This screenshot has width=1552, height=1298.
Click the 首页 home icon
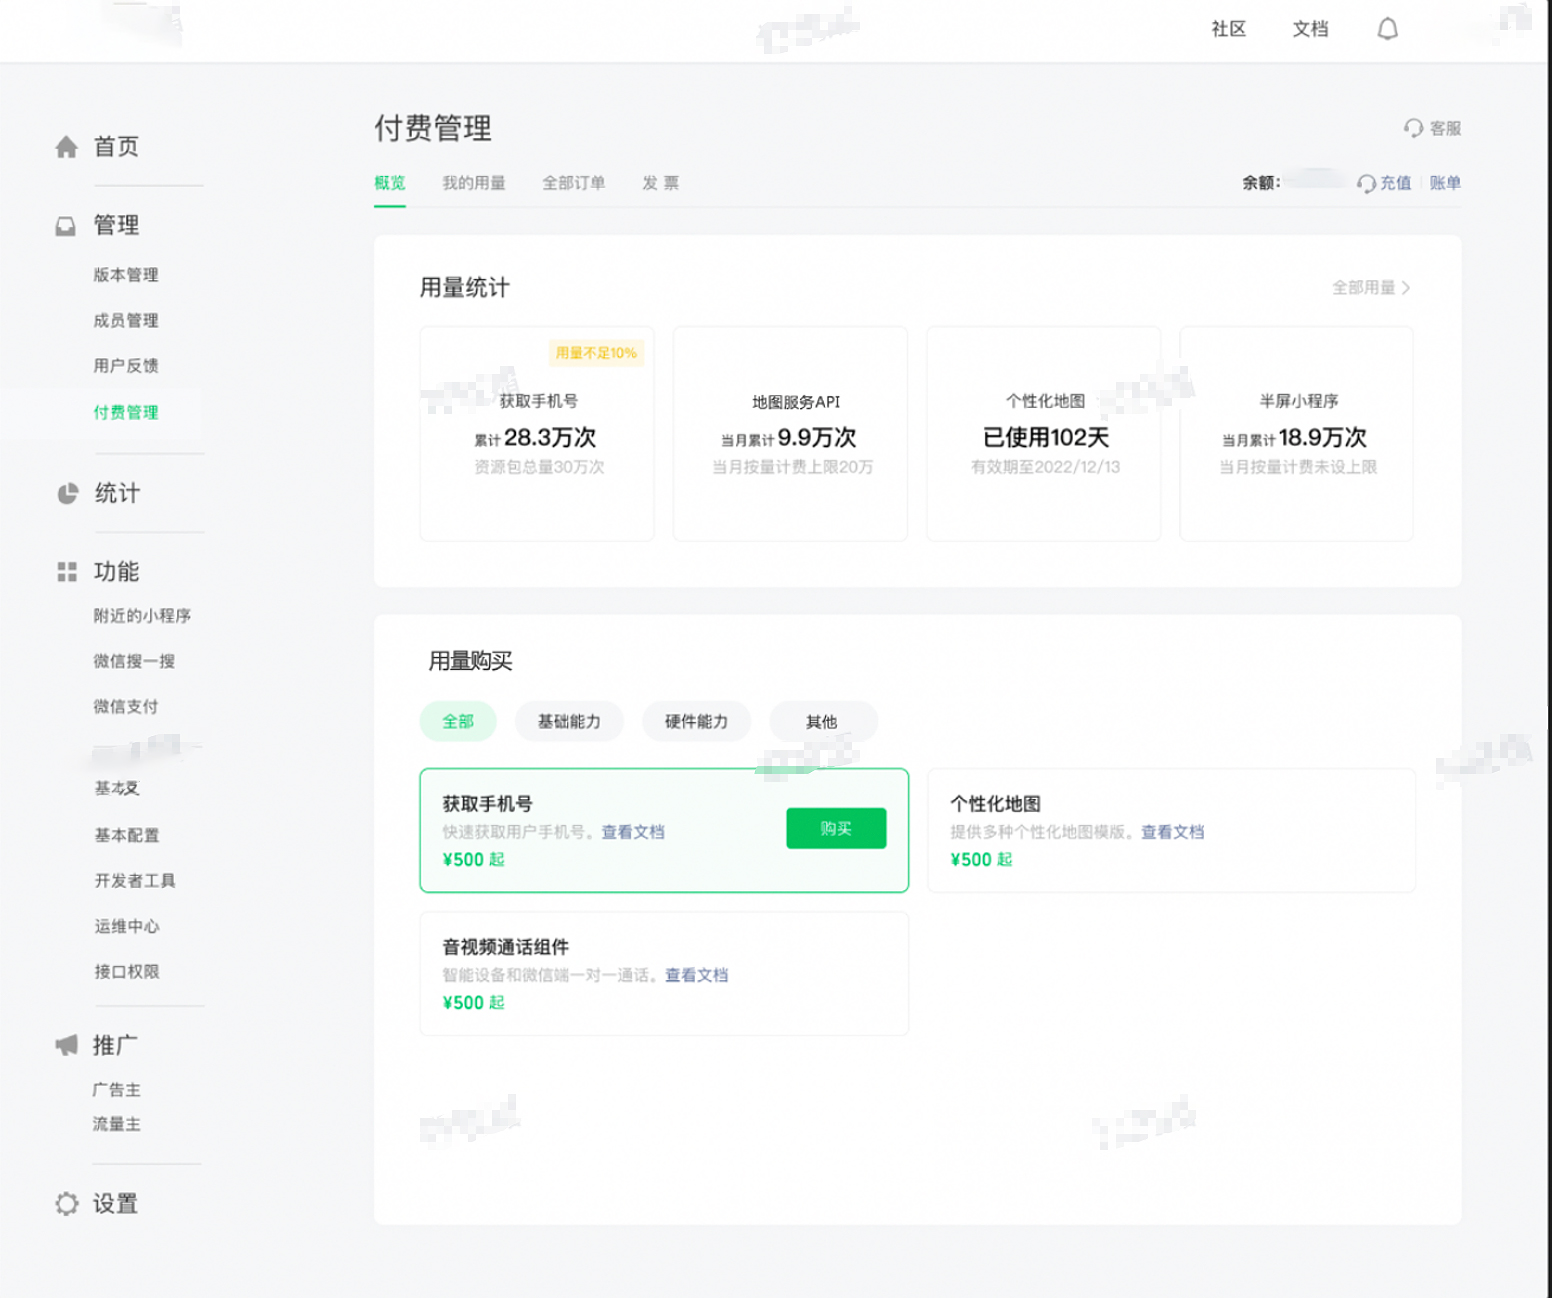point(66,146)
